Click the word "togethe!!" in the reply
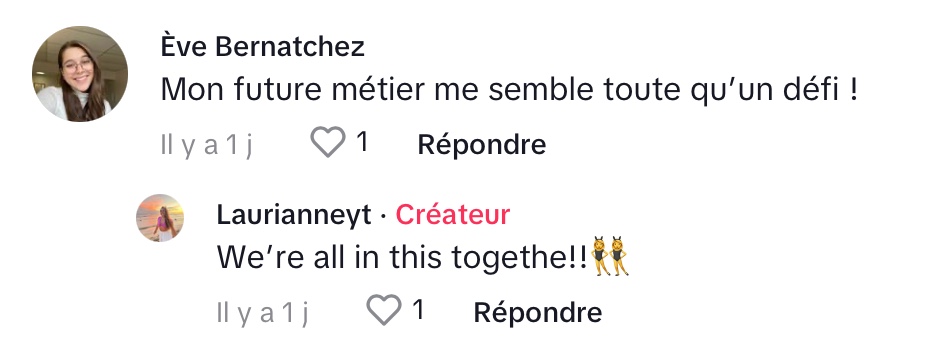This screenshot has height=360, width=948. [x=519, y=259]
